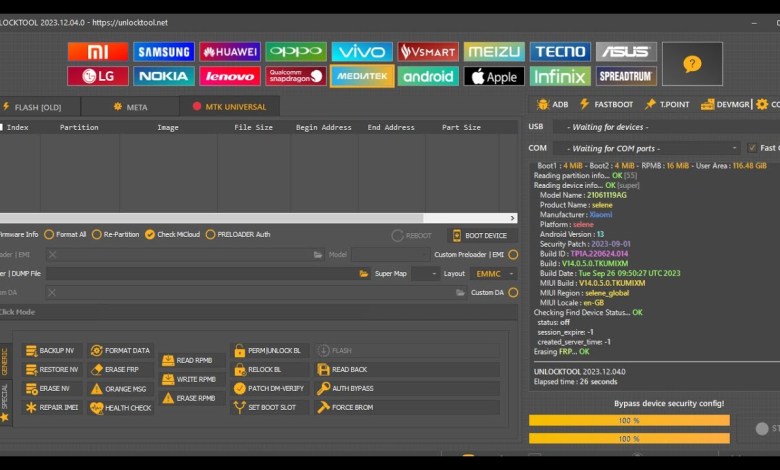Image resolution: width=780 pixels, height=470 pixels.
Task: Click the READ RPMB button
Action: point(192,360)
